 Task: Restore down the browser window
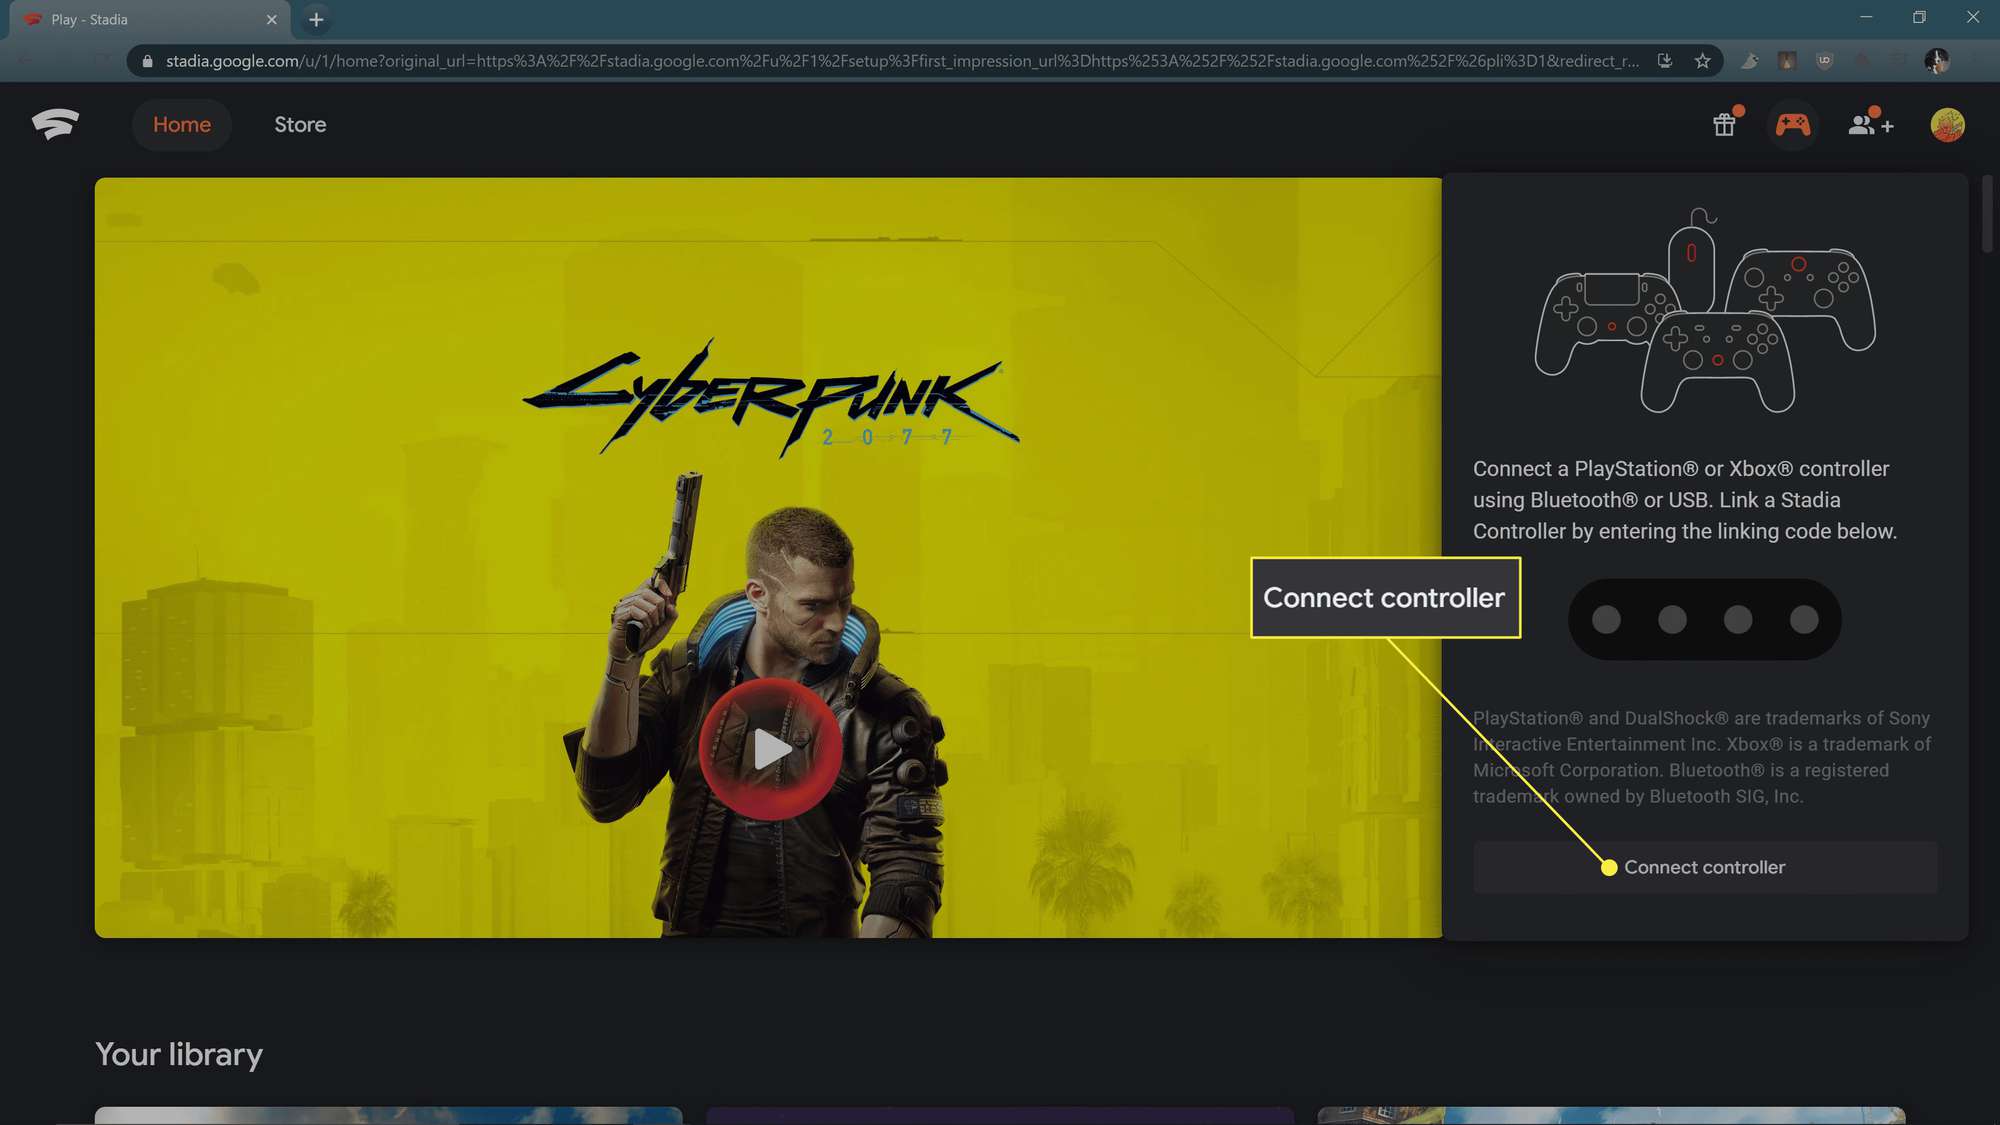1919,17
